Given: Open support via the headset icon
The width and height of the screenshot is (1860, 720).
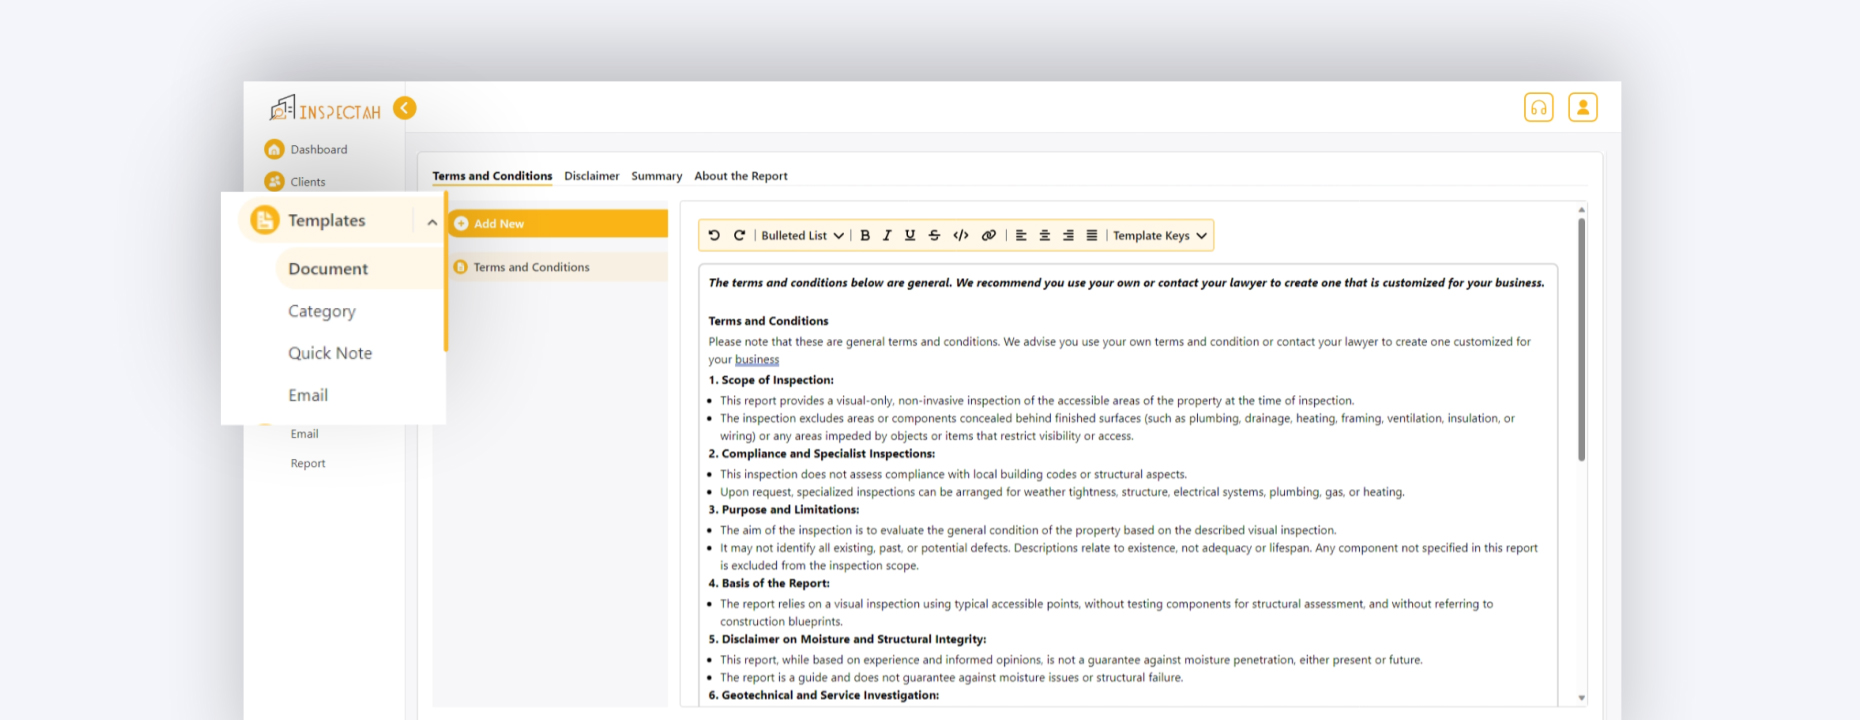Looking at the screenshot, I should coord(1538,107).
